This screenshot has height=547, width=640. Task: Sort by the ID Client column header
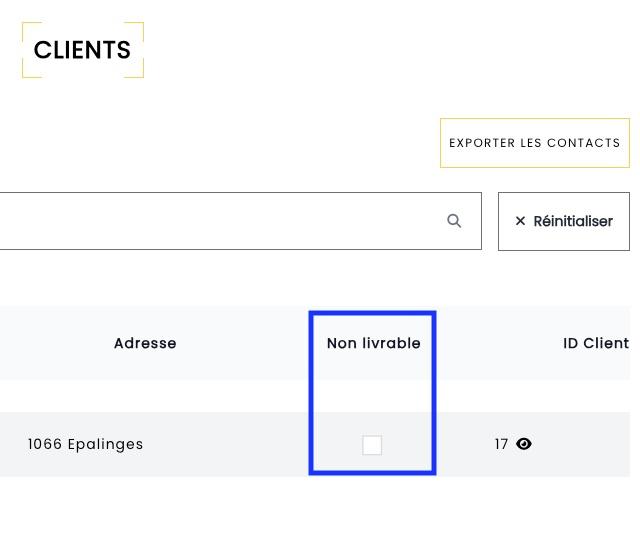click(x=595, y=343)
